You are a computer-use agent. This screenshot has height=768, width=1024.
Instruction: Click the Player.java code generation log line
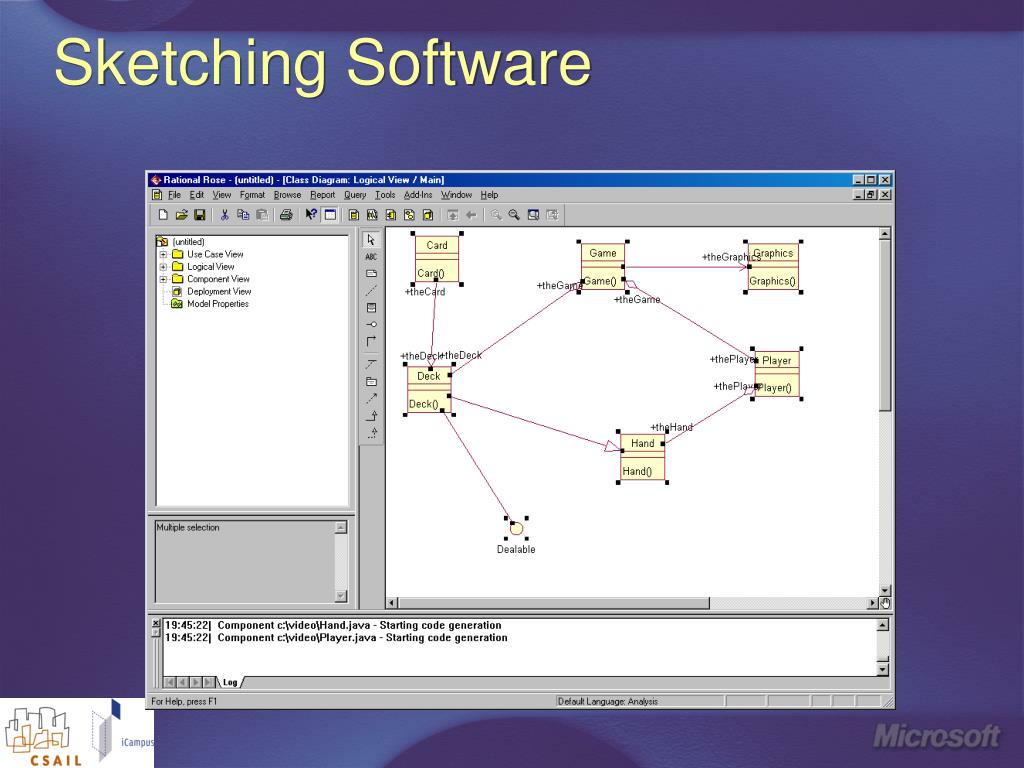pyautogui.click(x=336, y=638)
